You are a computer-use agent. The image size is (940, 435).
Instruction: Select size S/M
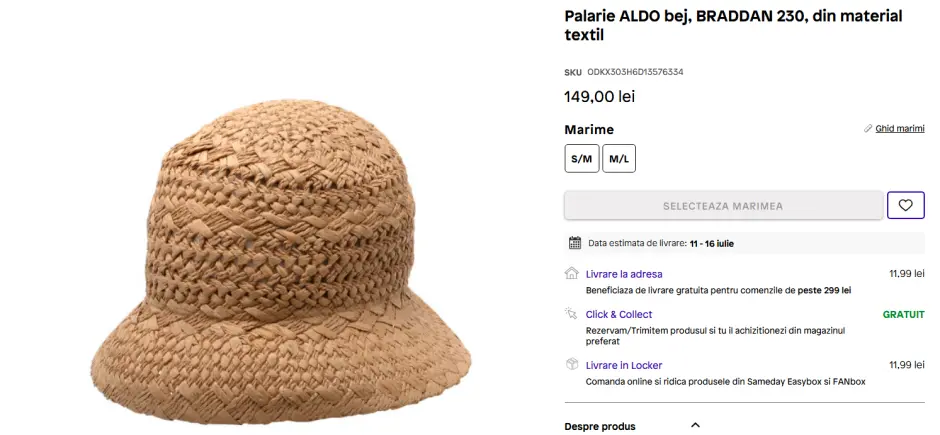(x=582, y=158)
